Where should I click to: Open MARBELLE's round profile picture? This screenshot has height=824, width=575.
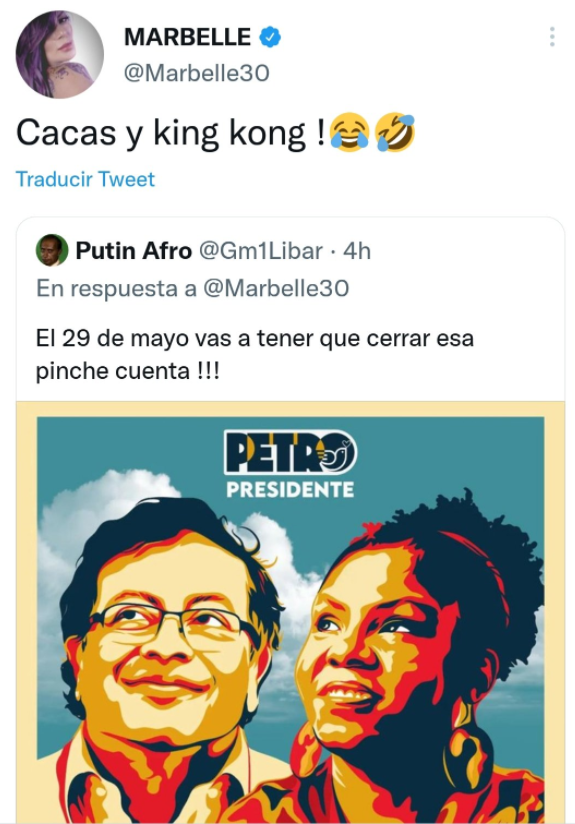tap(60, 55)
